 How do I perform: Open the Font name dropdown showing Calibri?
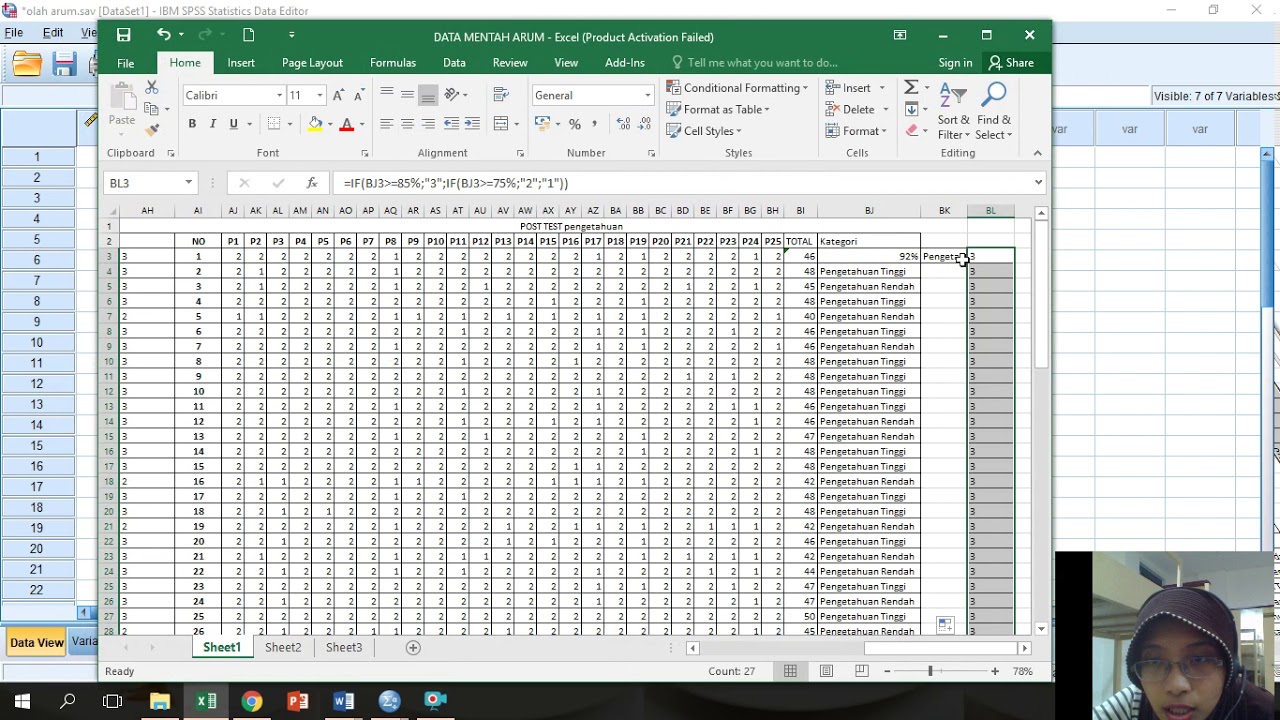coord(279,95)
